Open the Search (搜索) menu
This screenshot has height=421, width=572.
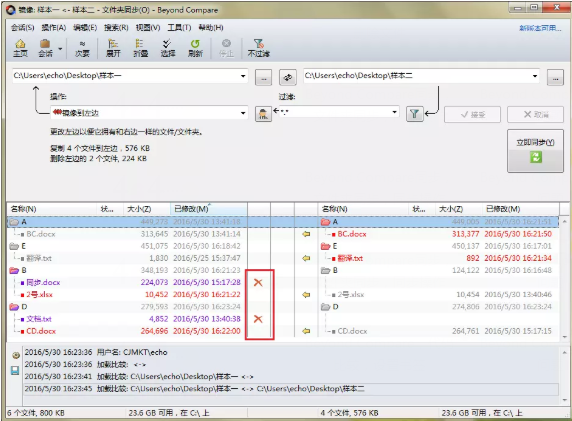pos(116,28)
